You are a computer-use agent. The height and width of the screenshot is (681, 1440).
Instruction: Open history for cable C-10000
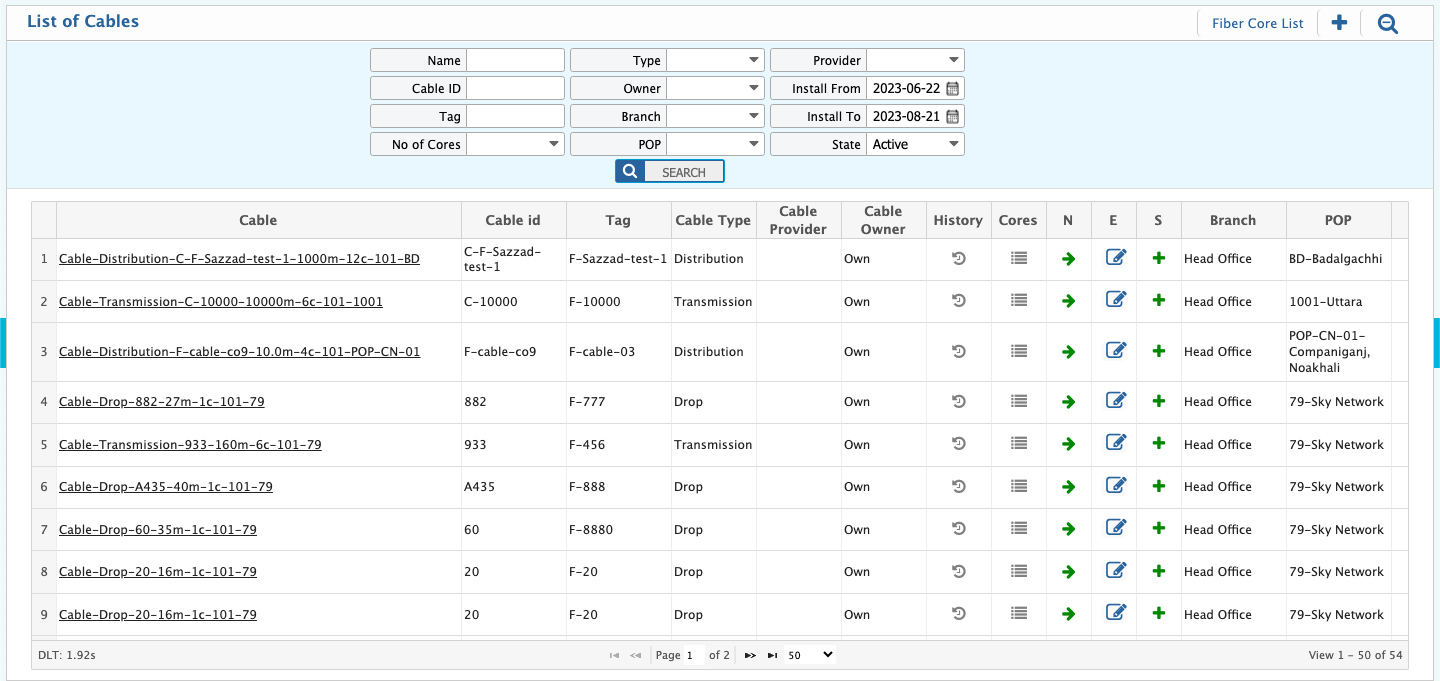[958, 301]
